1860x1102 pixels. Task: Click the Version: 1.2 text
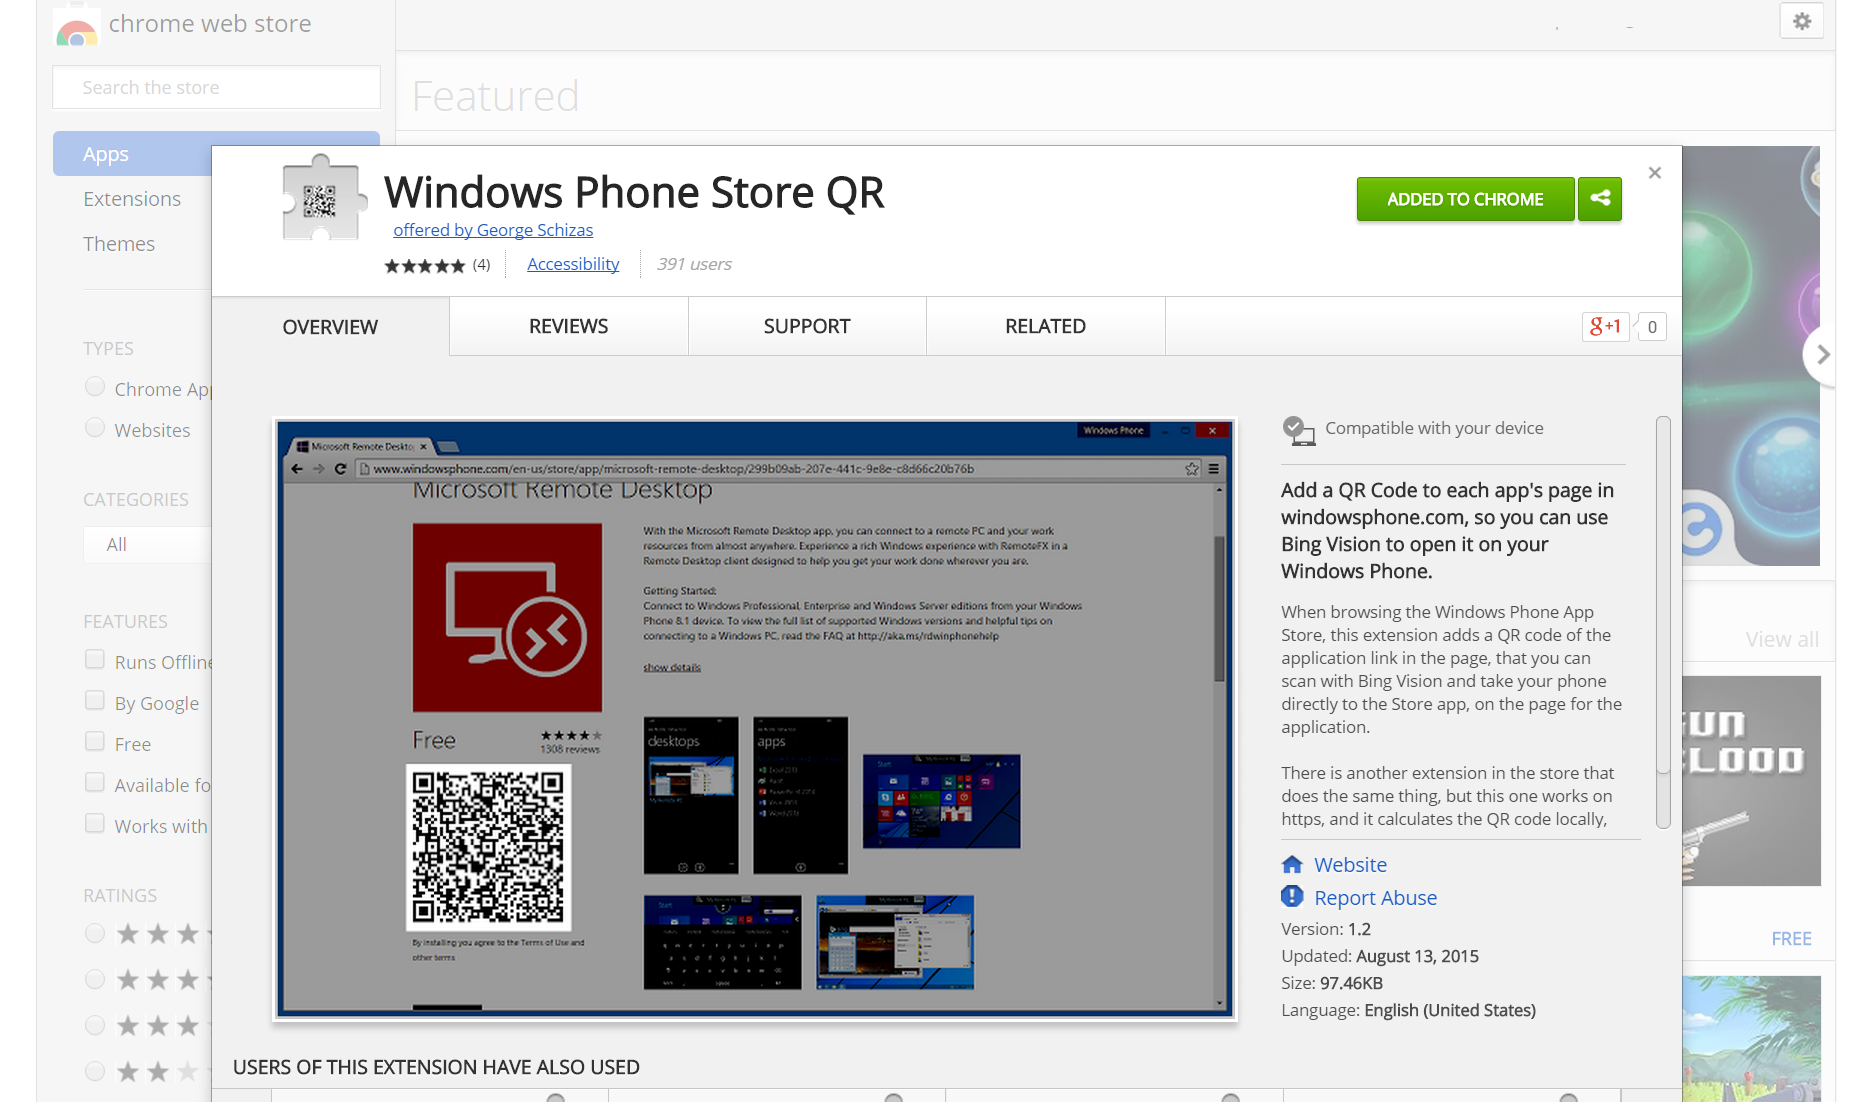tap(1326, 929)
